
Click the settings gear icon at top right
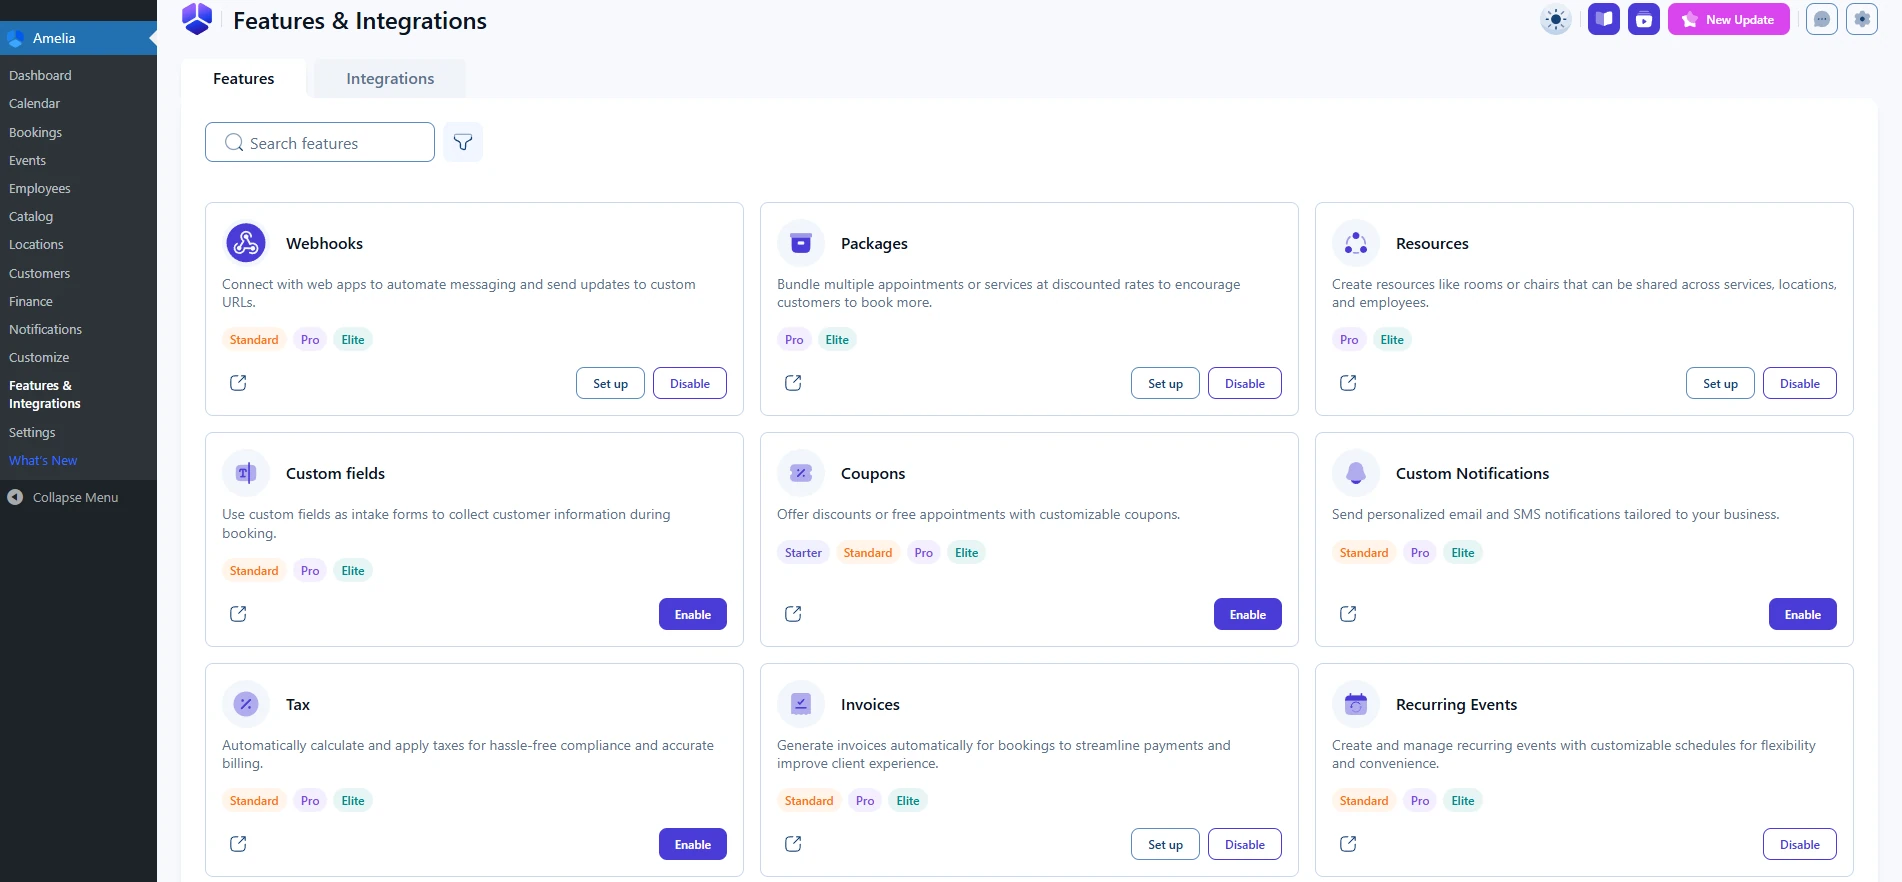1861,20
